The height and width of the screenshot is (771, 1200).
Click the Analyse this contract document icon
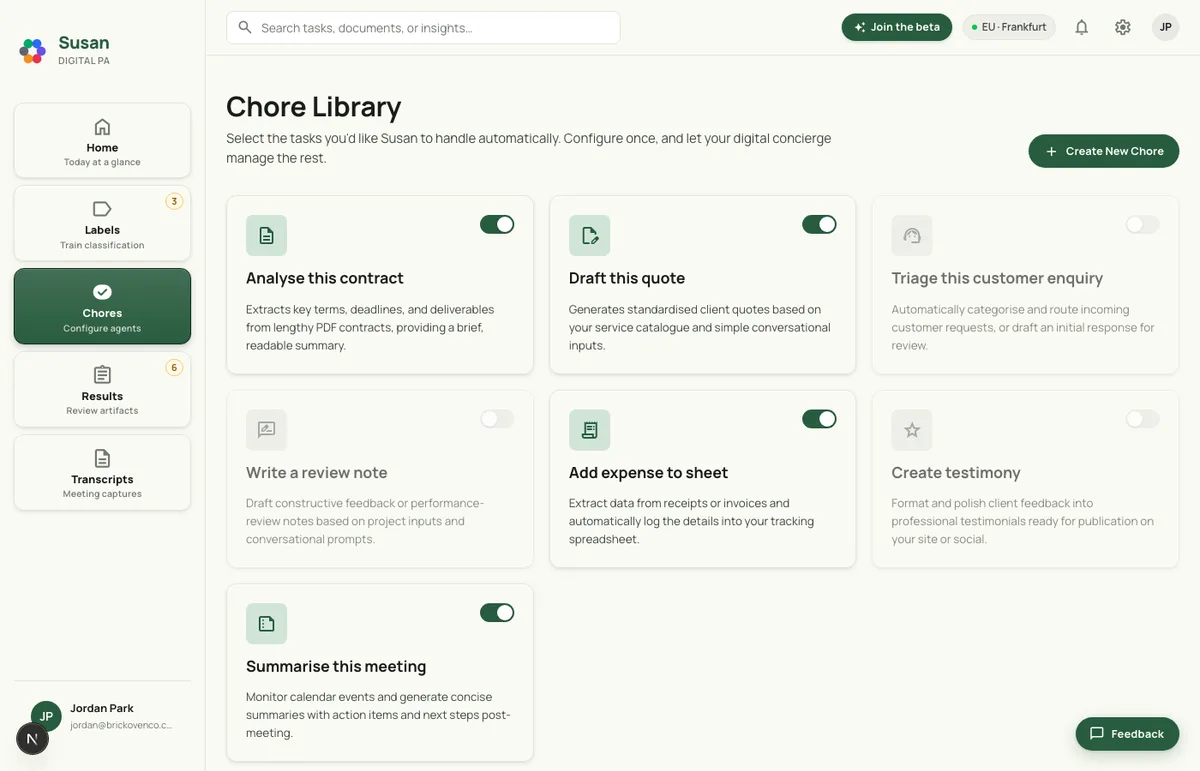pos(266,236)
